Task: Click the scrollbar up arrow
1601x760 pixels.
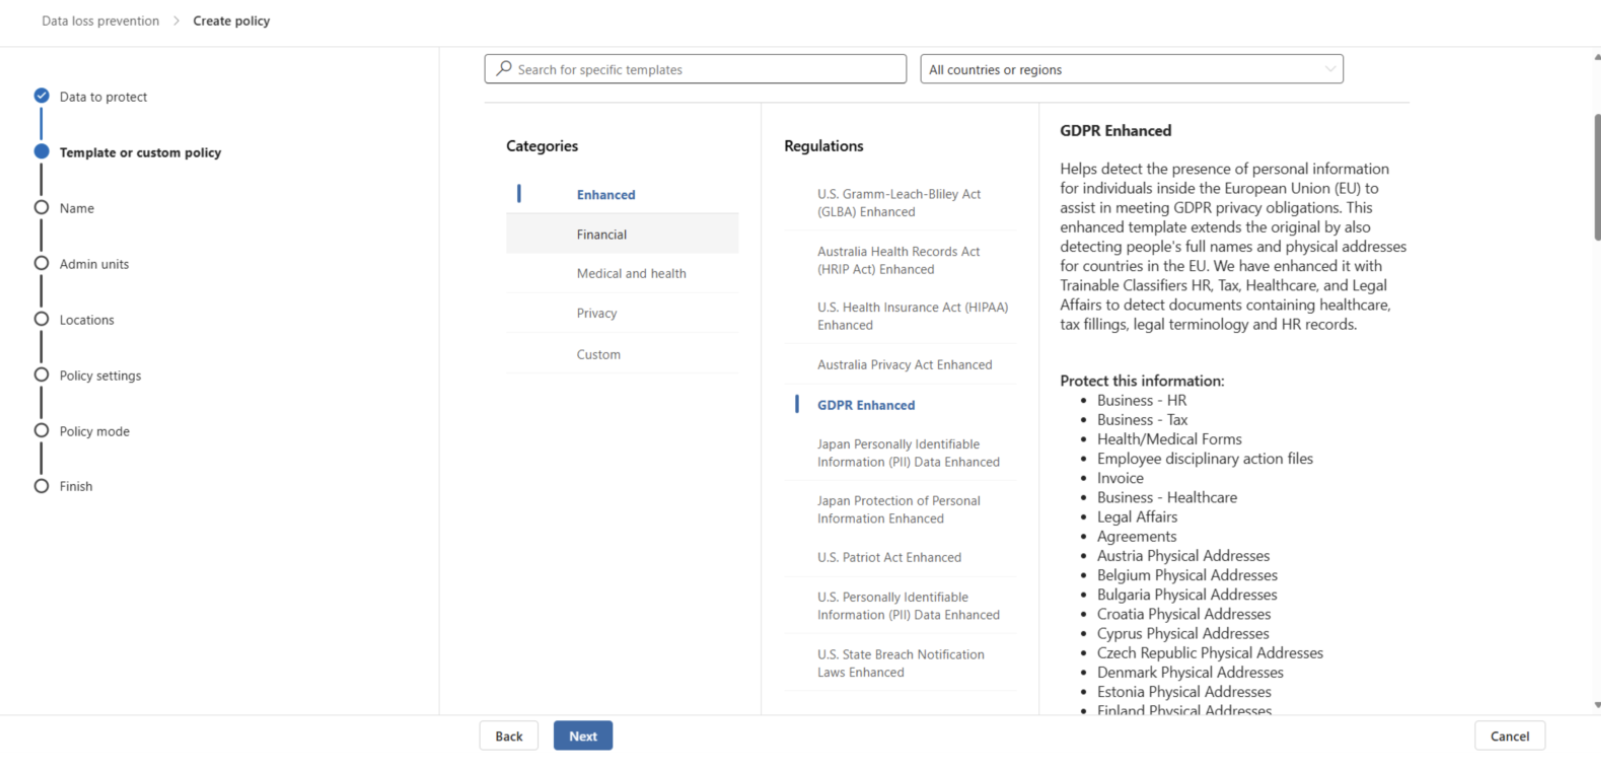Action: click(1597, 57)
